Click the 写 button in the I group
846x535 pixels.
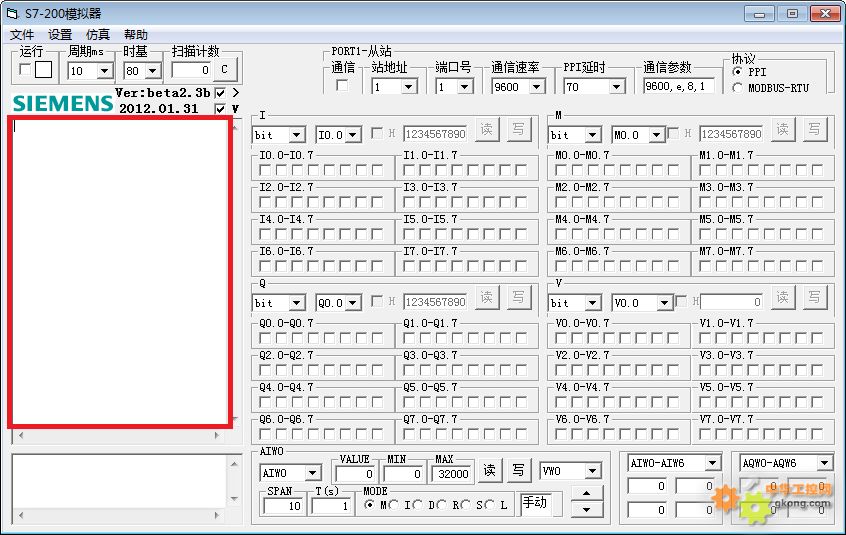pos(518,129)
